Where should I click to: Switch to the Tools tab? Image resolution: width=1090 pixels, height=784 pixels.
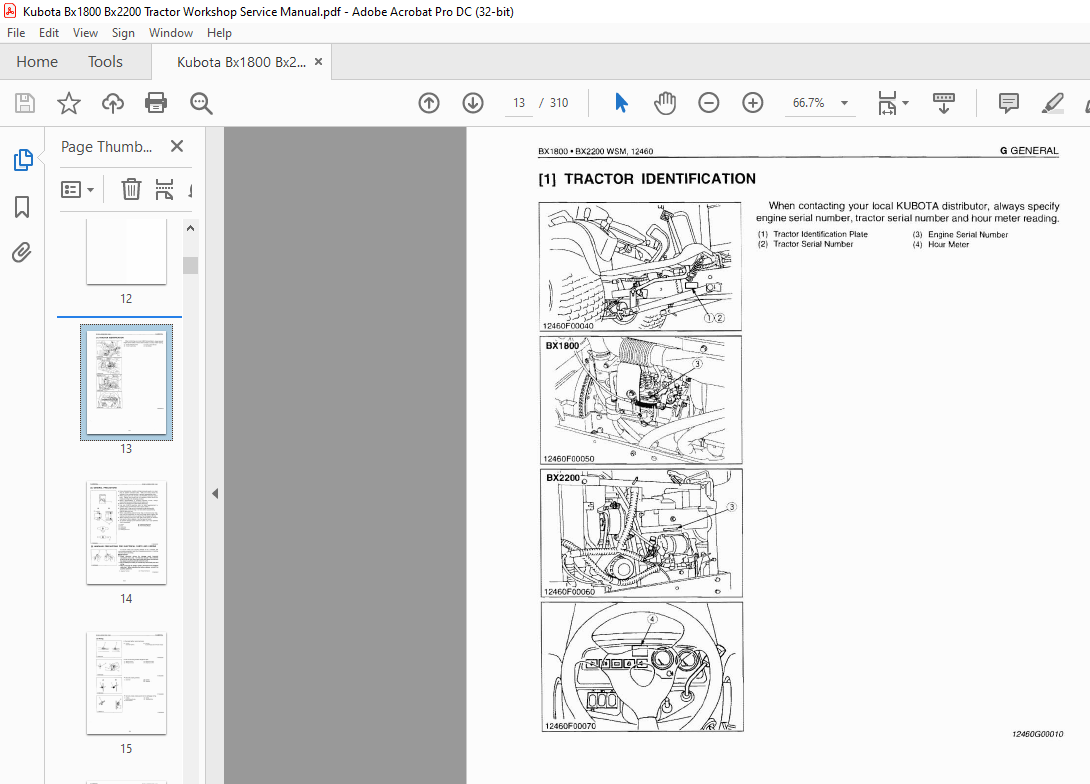[105, 62]
